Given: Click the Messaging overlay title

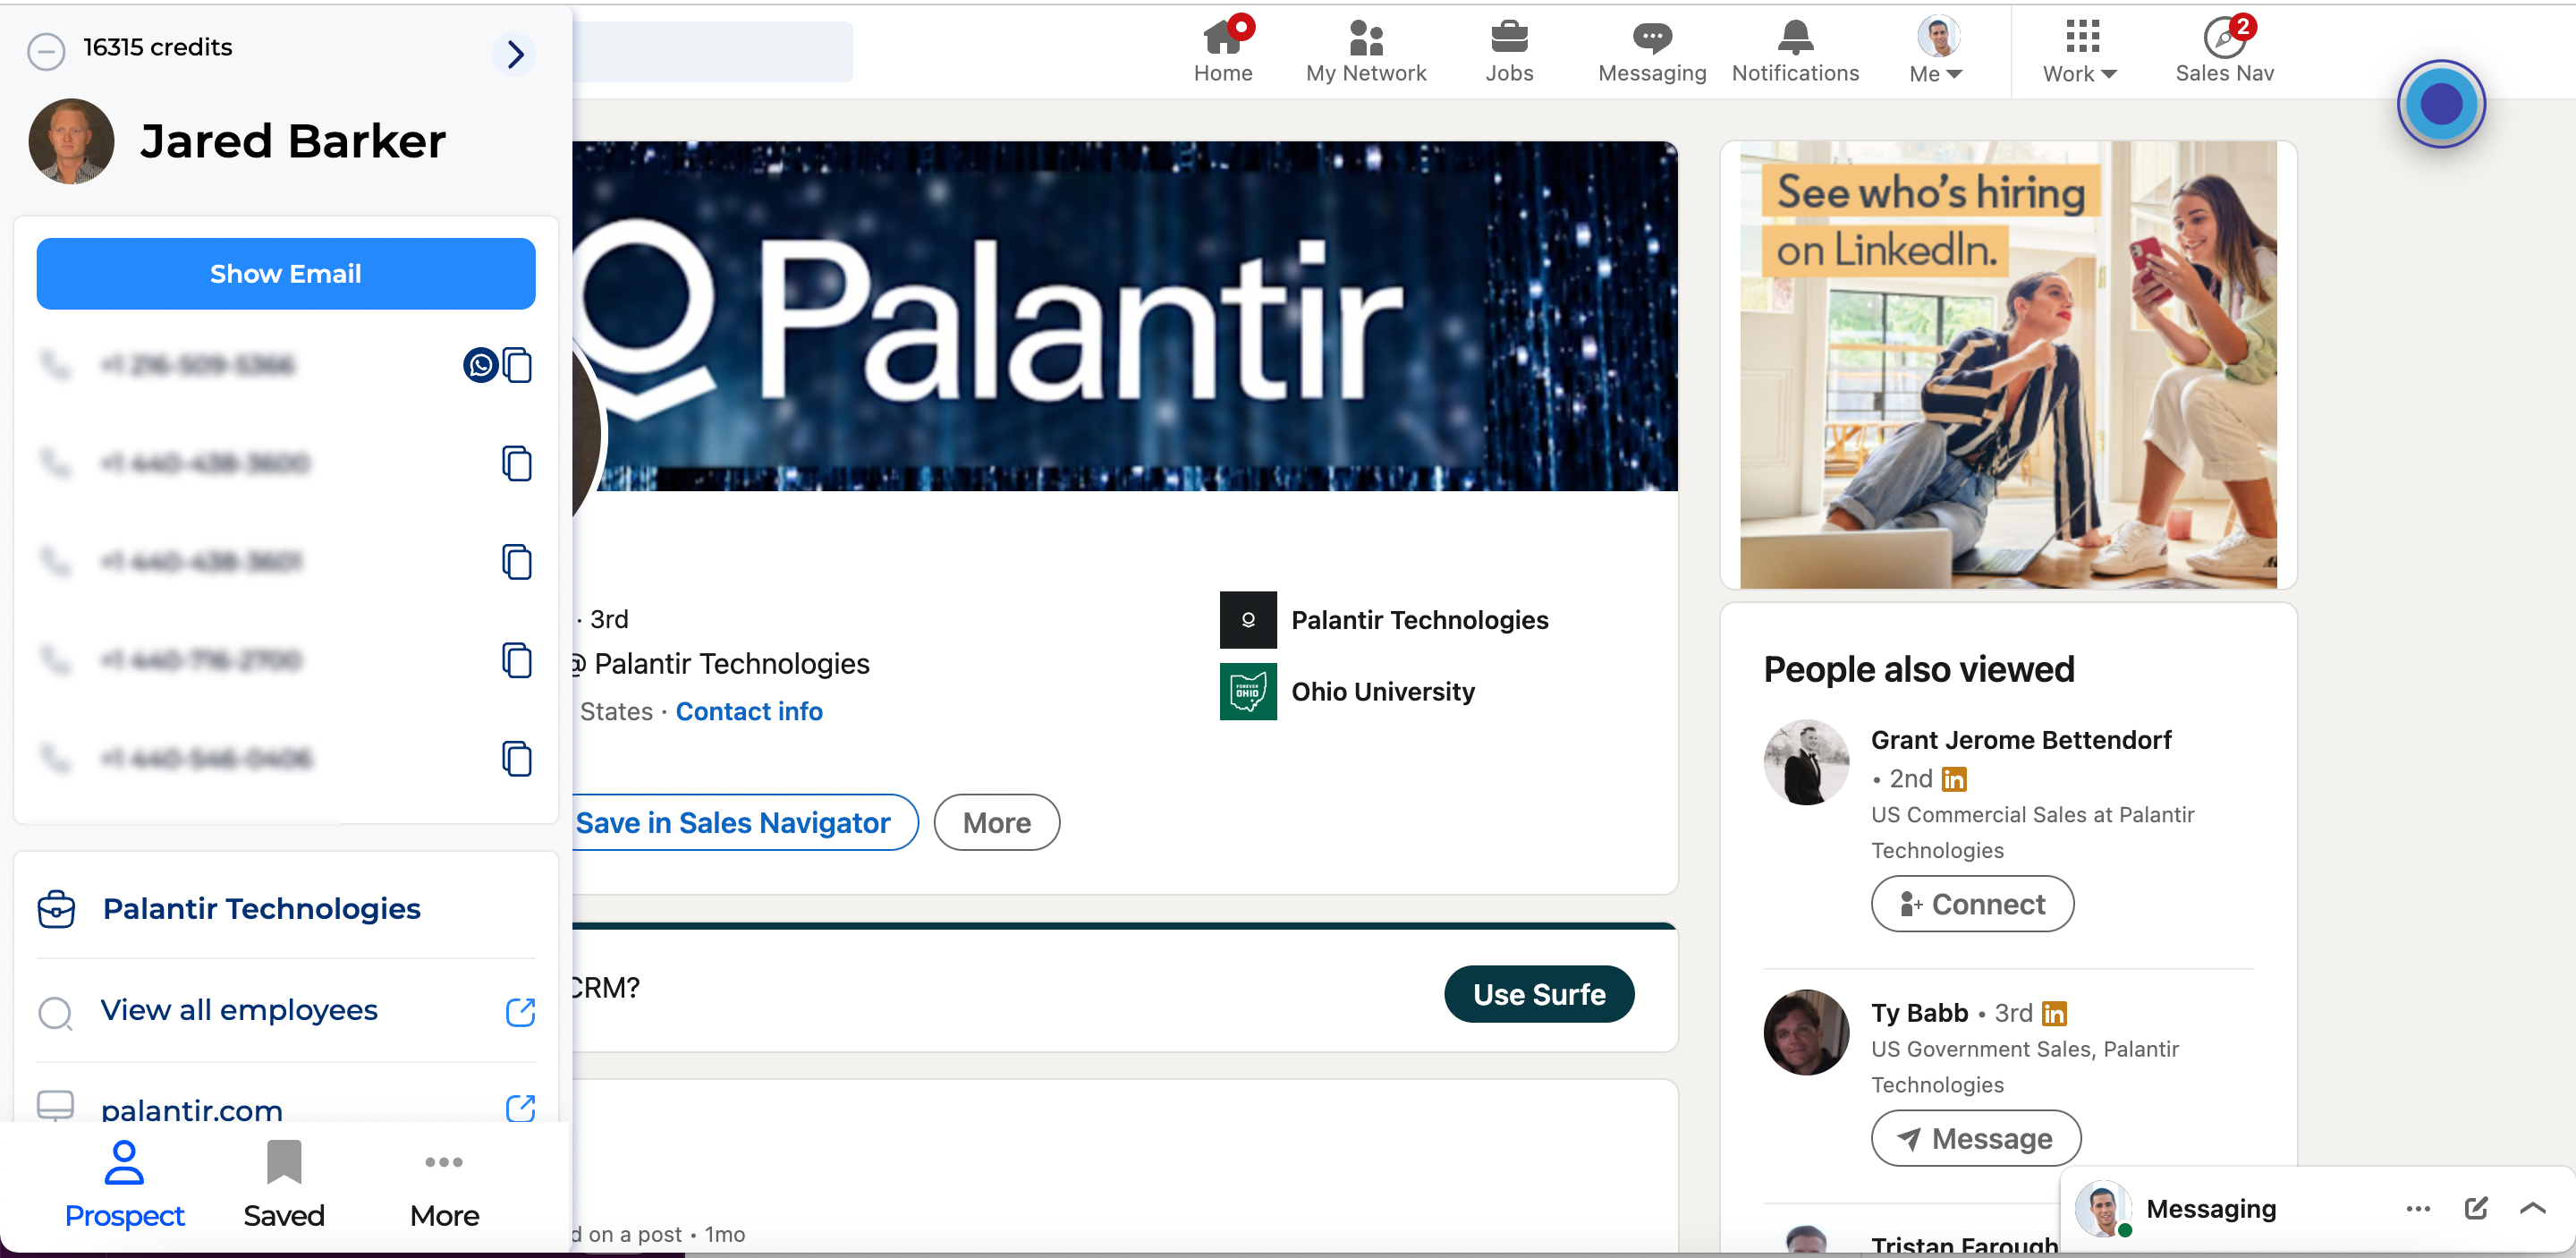Looking at the screenshot, I should coord(2211,1209).
